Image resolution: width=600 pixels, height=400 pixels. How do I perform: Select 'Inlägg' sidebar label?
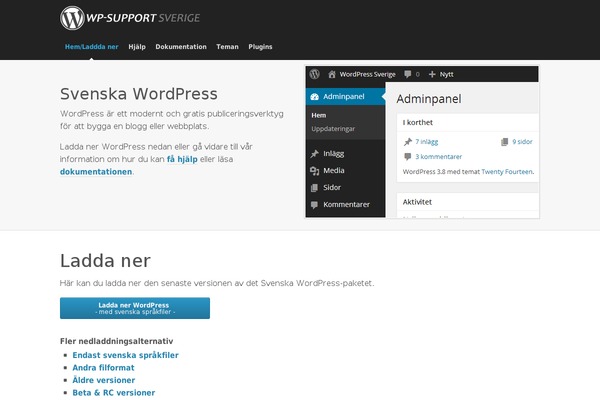(334, 154)
